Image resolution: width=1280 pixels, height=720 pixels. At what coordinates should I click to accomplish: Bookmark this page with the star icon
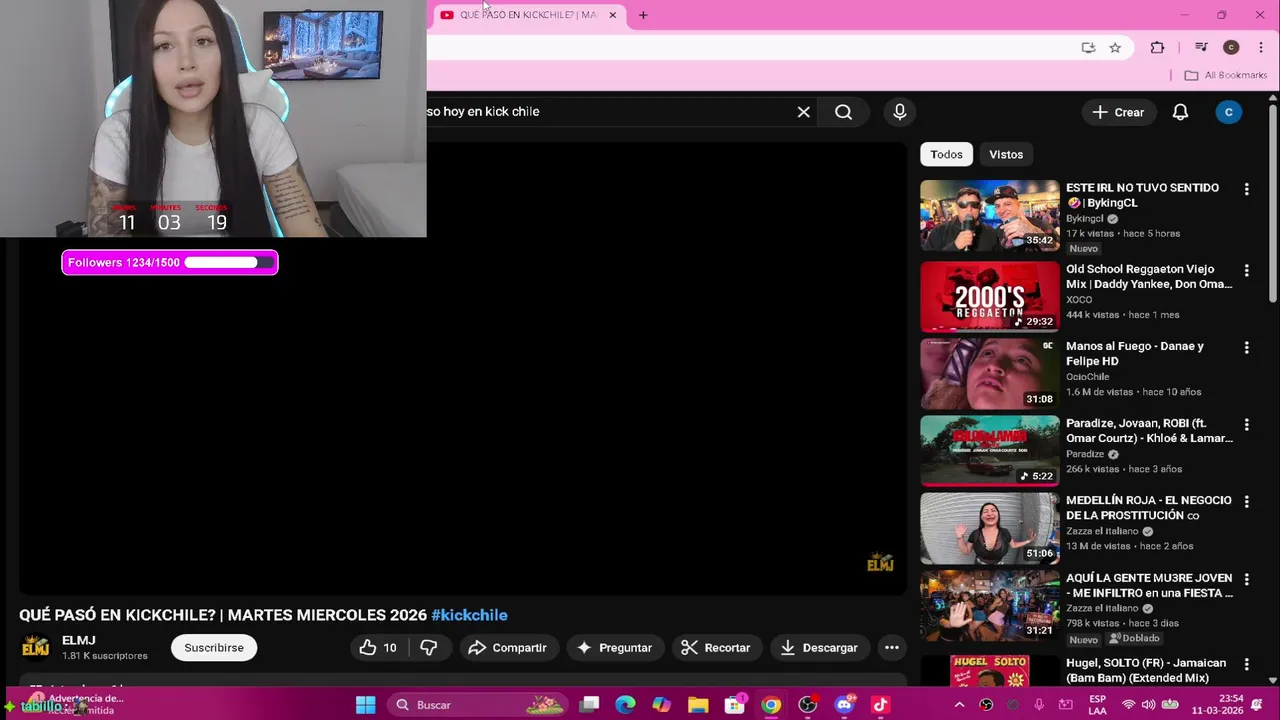1115,47
